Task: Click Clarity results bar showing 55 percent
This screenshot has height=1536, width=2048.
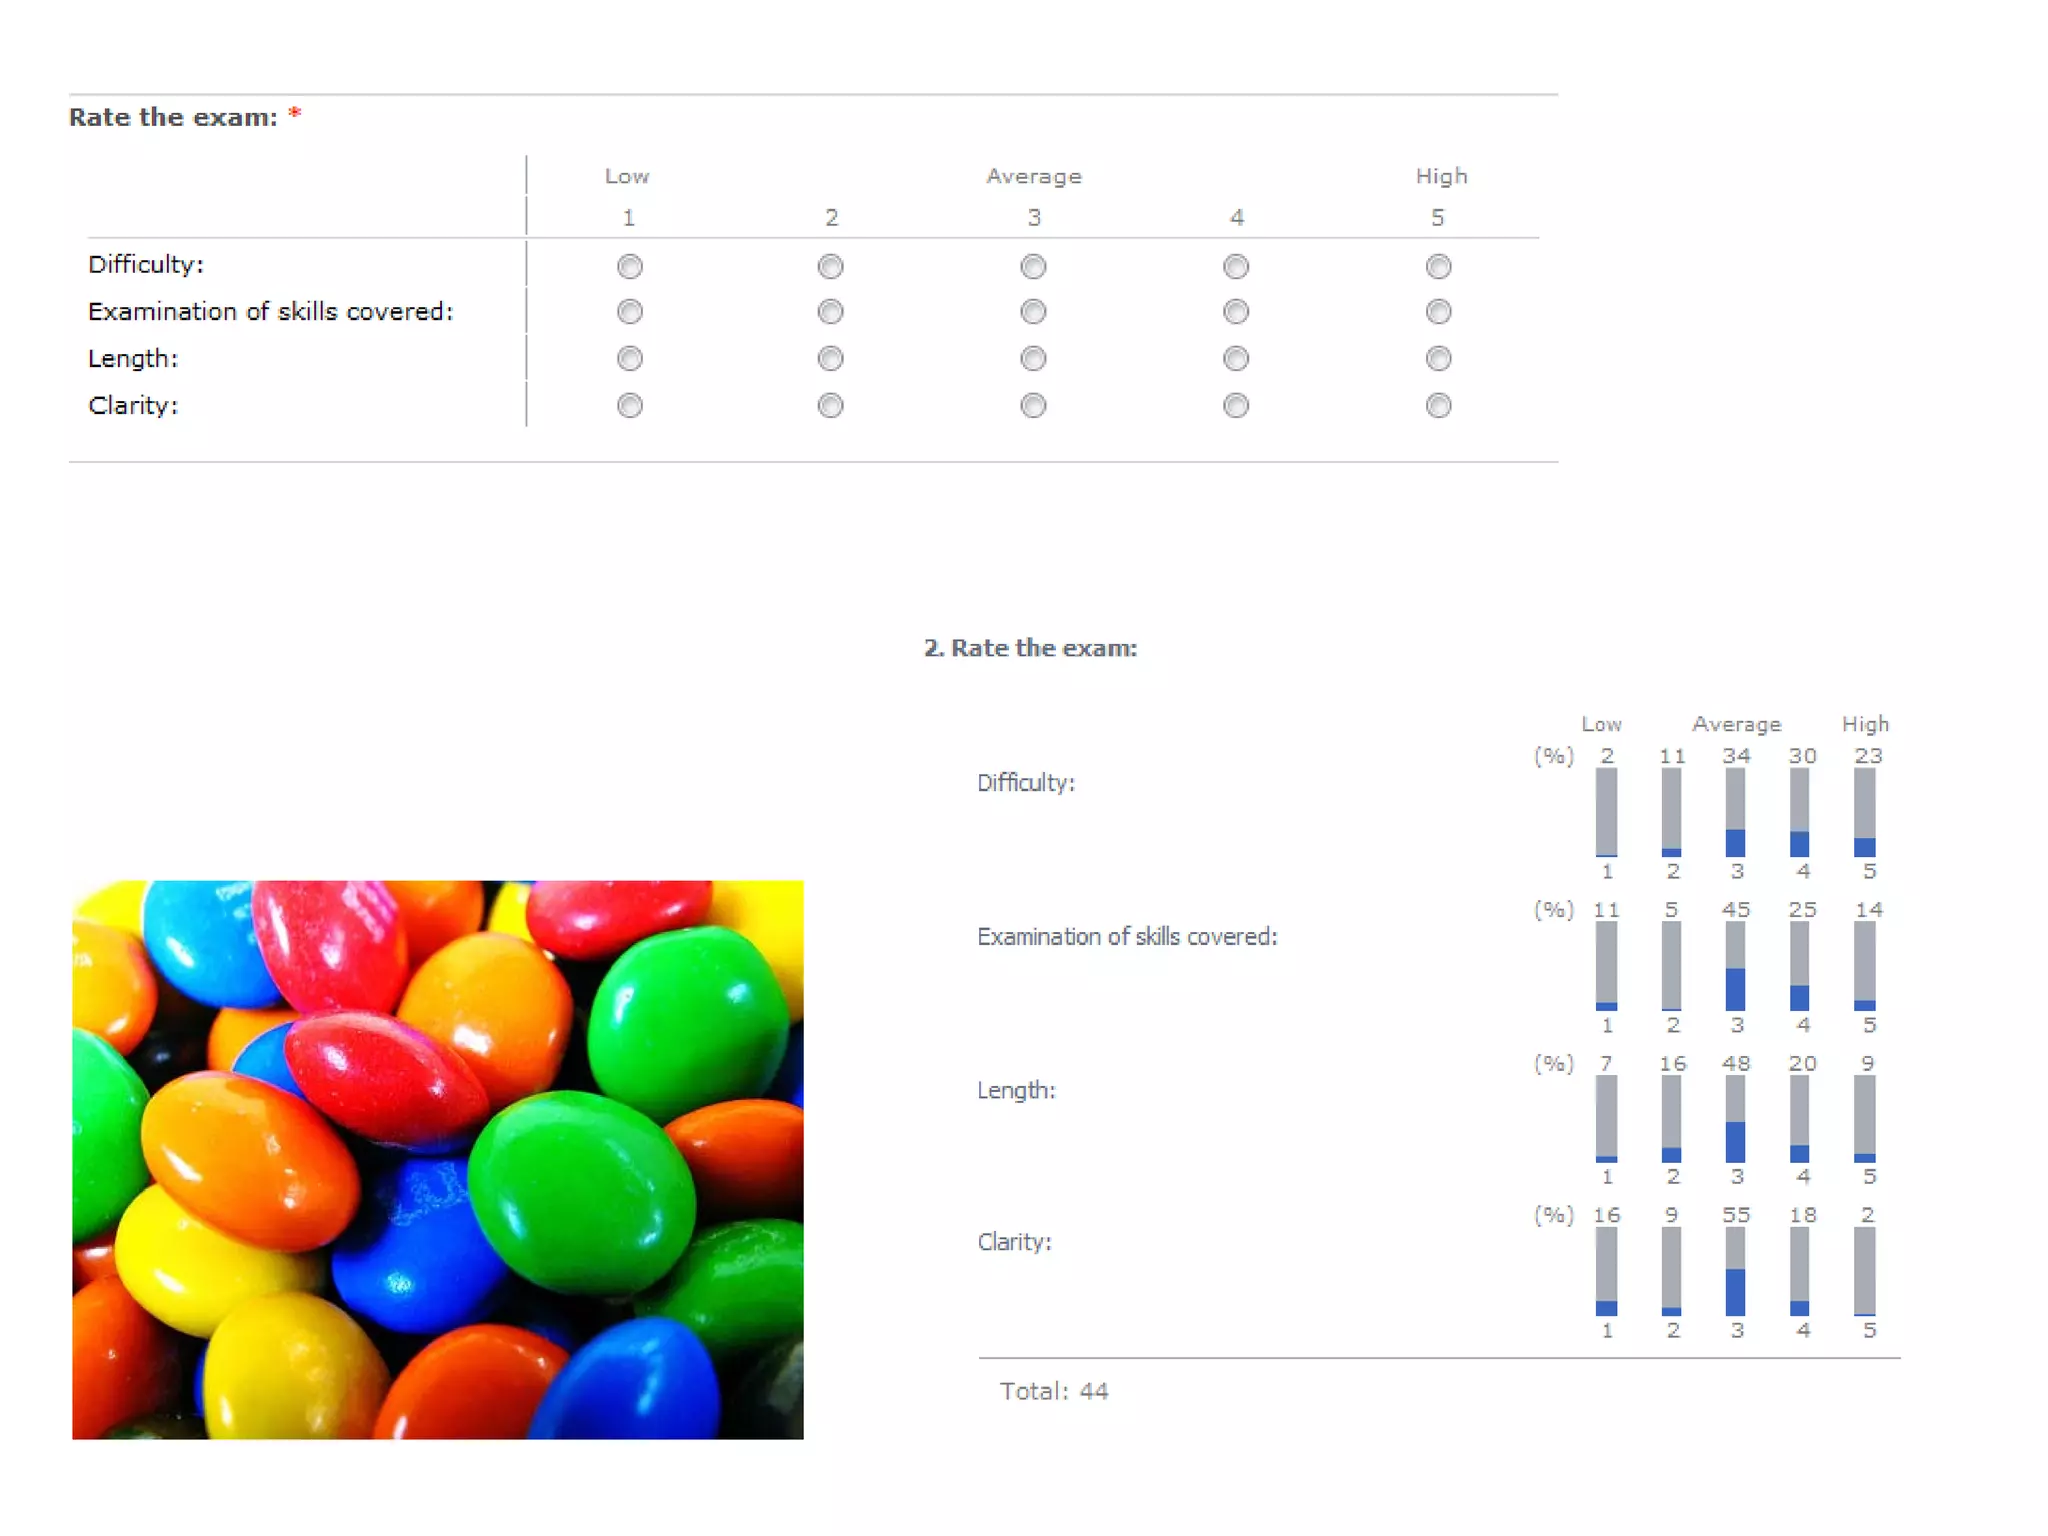Action: (1735, 1271)
